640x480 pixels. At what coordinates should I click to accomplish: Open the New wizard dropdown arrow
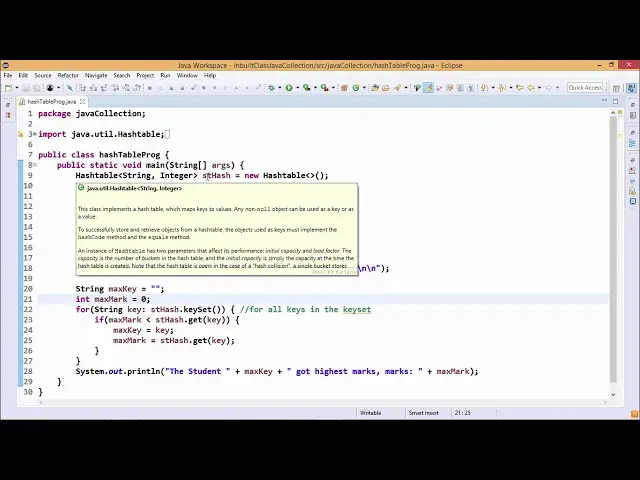pyautogui.click(x=17, y=88)
